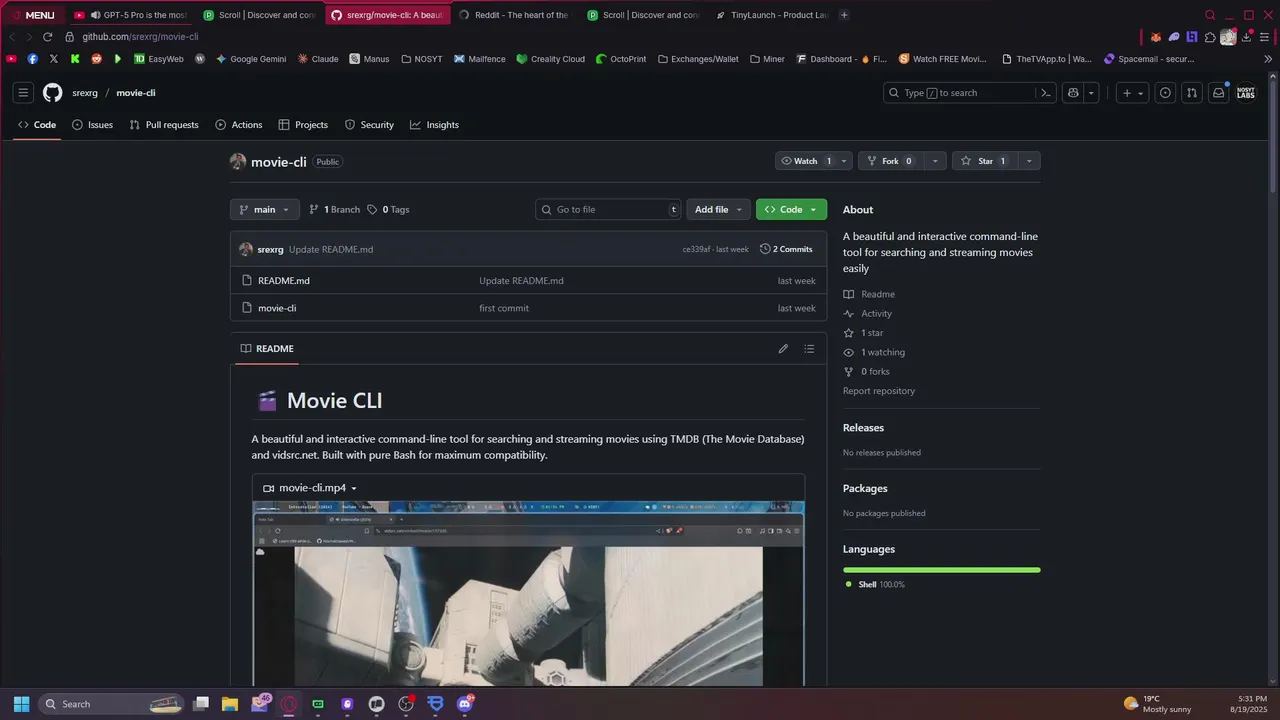Viewport: 1280px width, 720px height.
Task: Expand Watch notifications options arrow
Action: (x=844, y=161)
